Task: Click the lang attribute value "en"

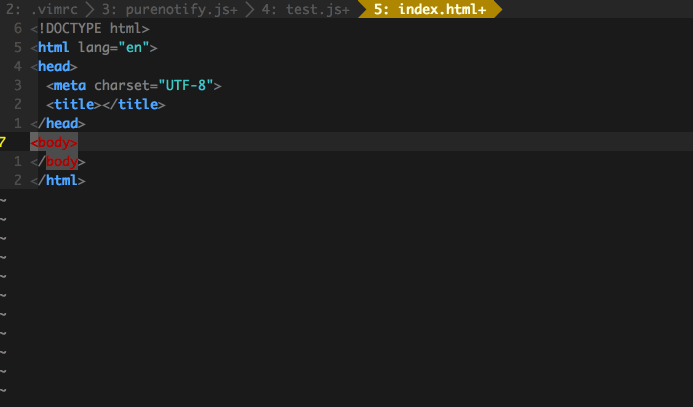Action: tap(134, 47)
